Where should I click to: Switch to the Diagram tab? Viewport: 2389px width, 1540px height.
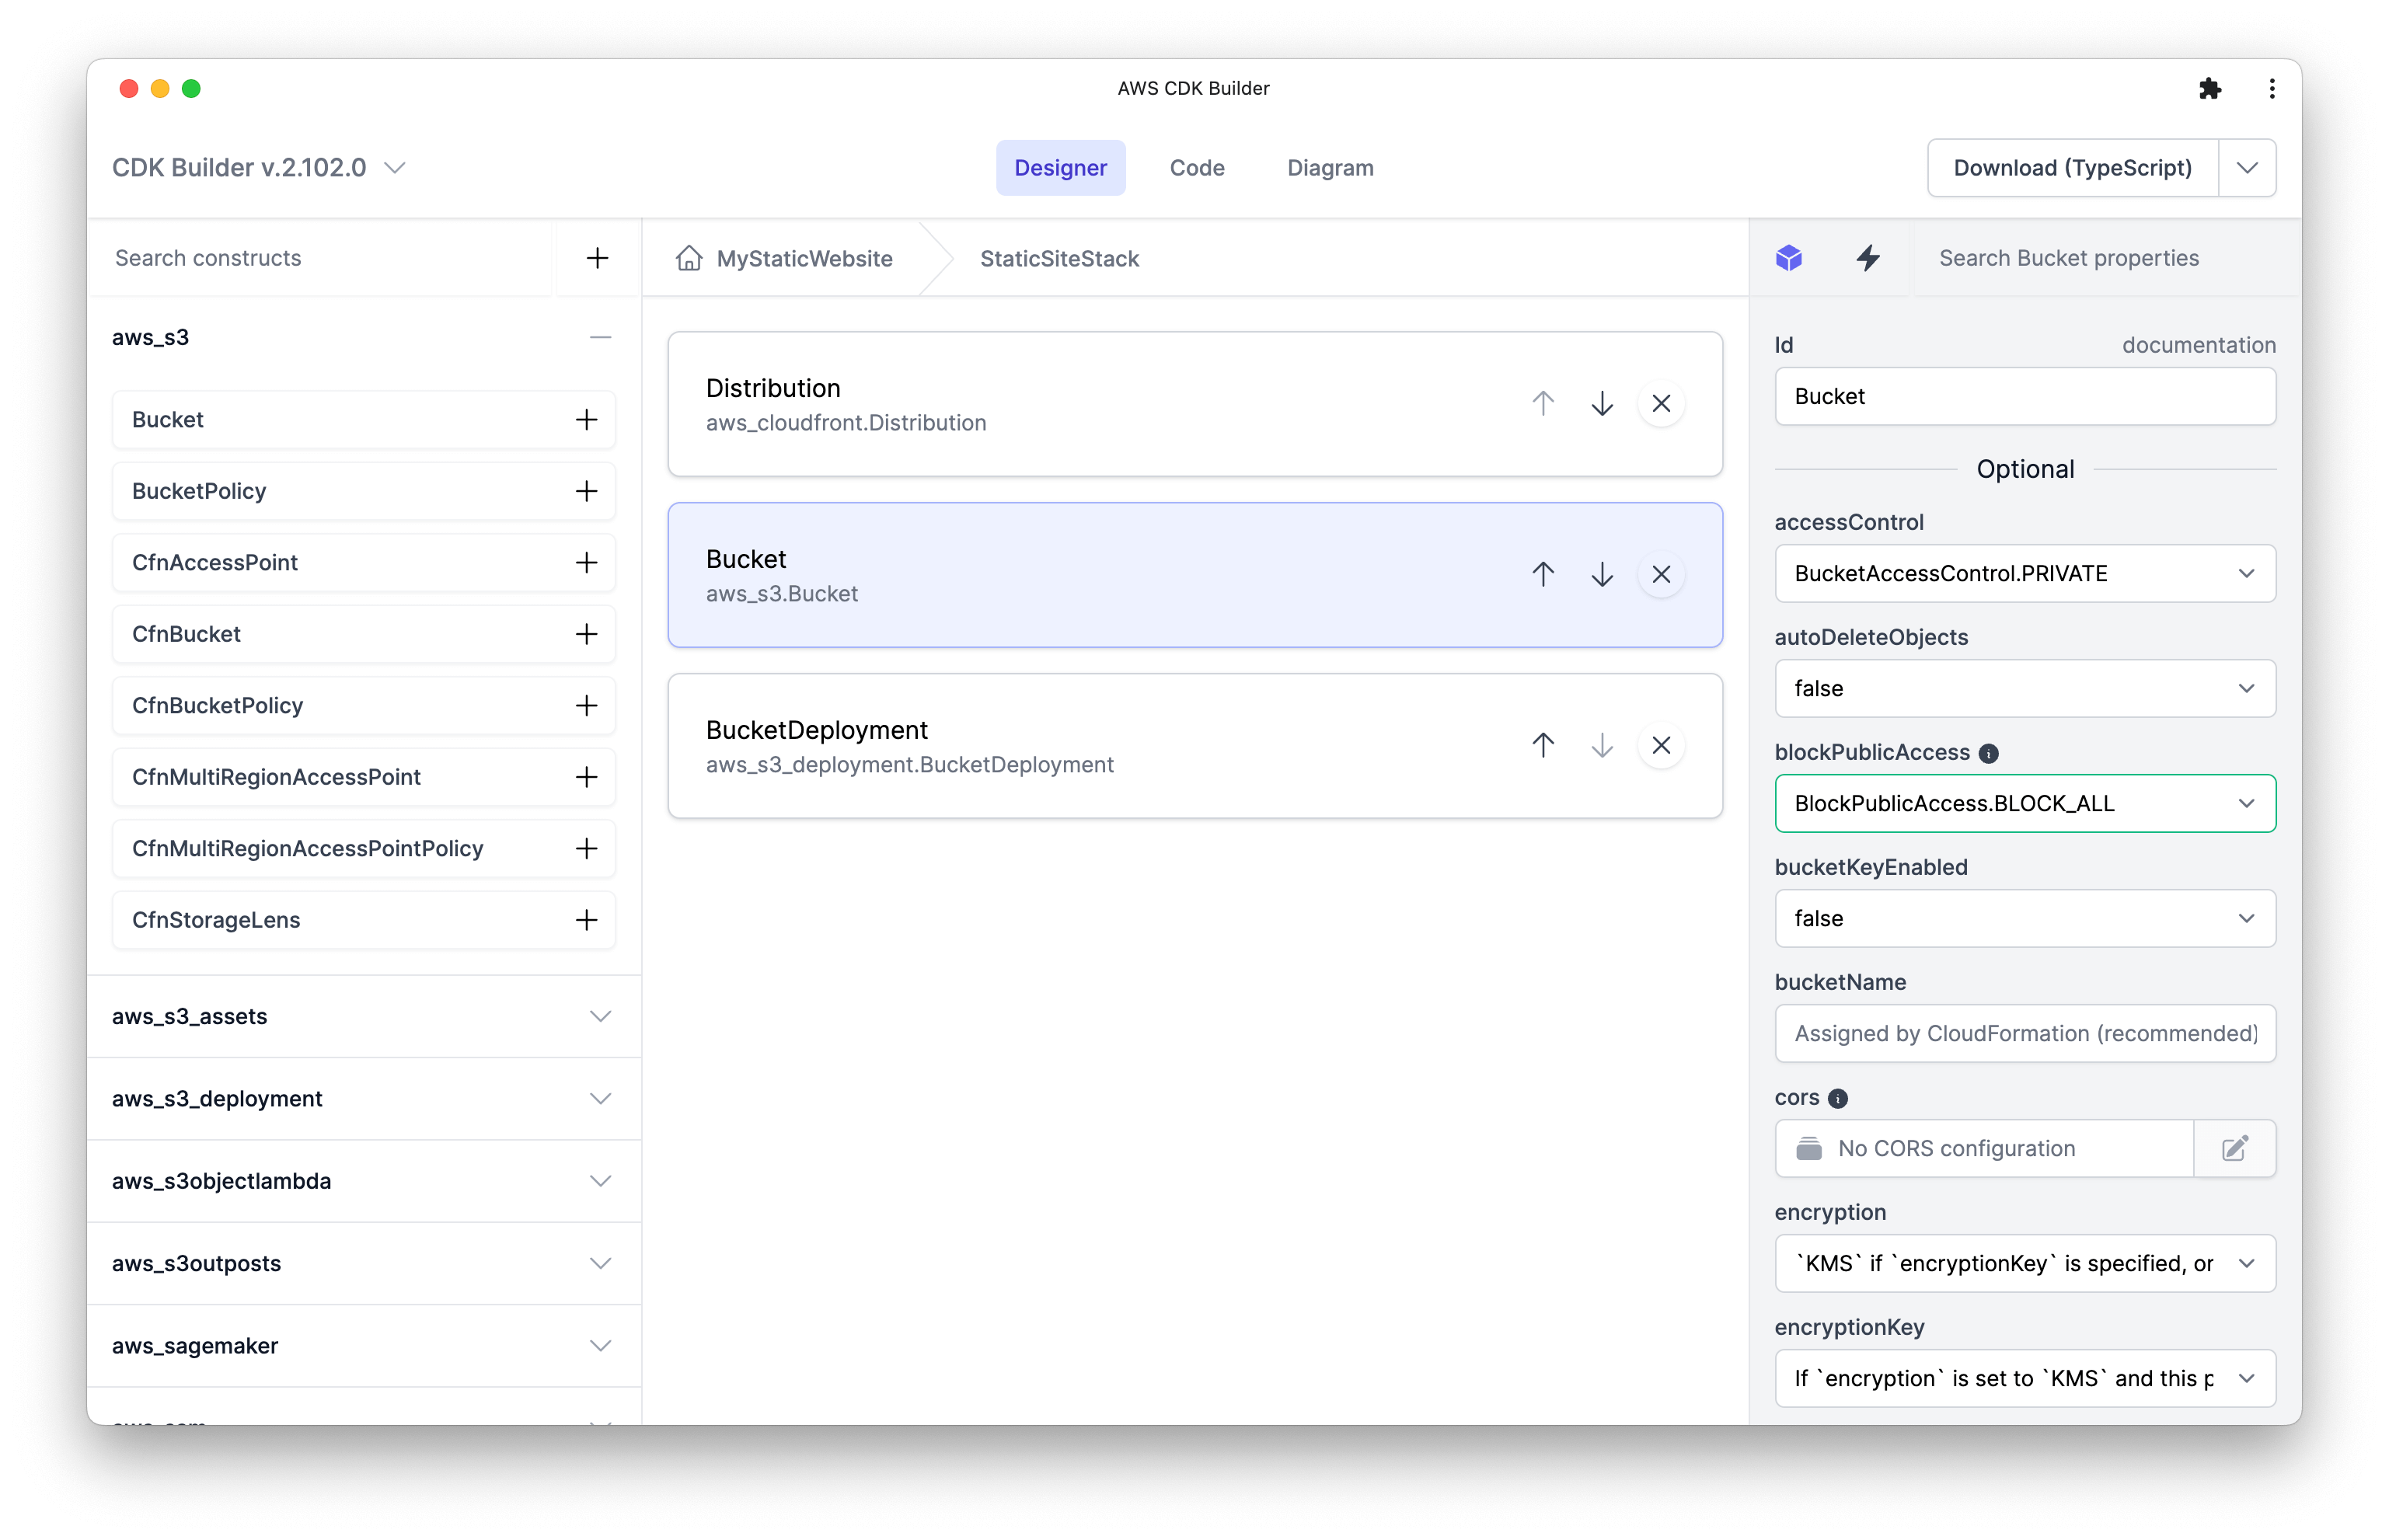click(x=1329, y=168)
